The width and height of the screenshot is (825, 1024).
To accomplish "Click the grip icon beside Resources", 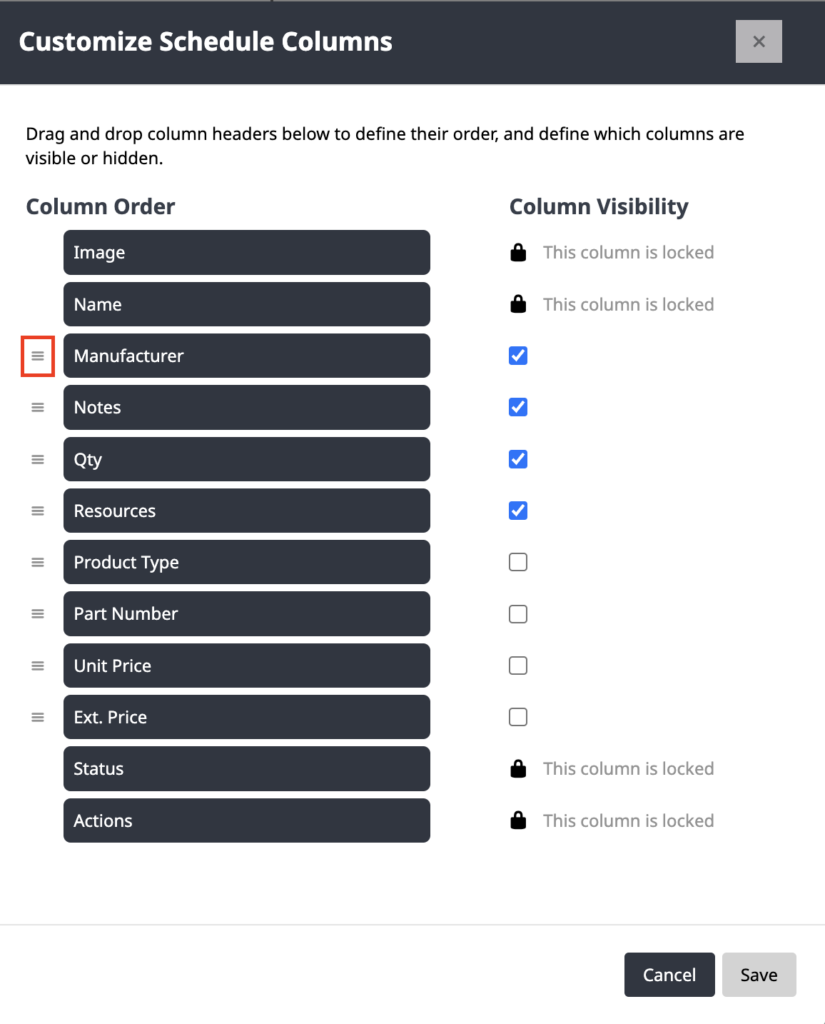I will (38, 511).
